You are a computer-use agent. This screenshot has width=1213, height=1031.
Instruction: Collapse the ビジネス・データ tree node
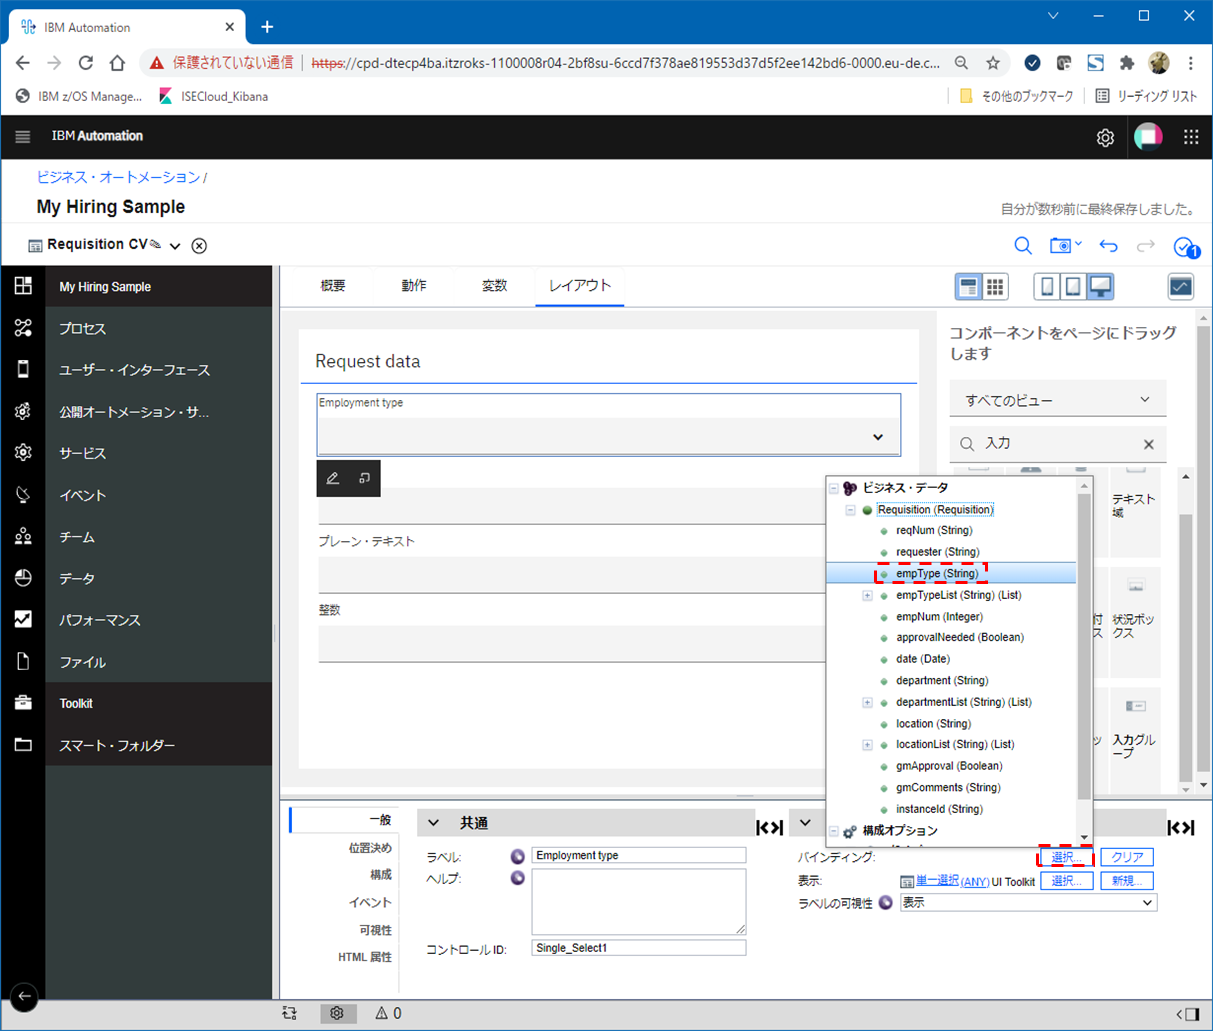[x=834, y=488]
